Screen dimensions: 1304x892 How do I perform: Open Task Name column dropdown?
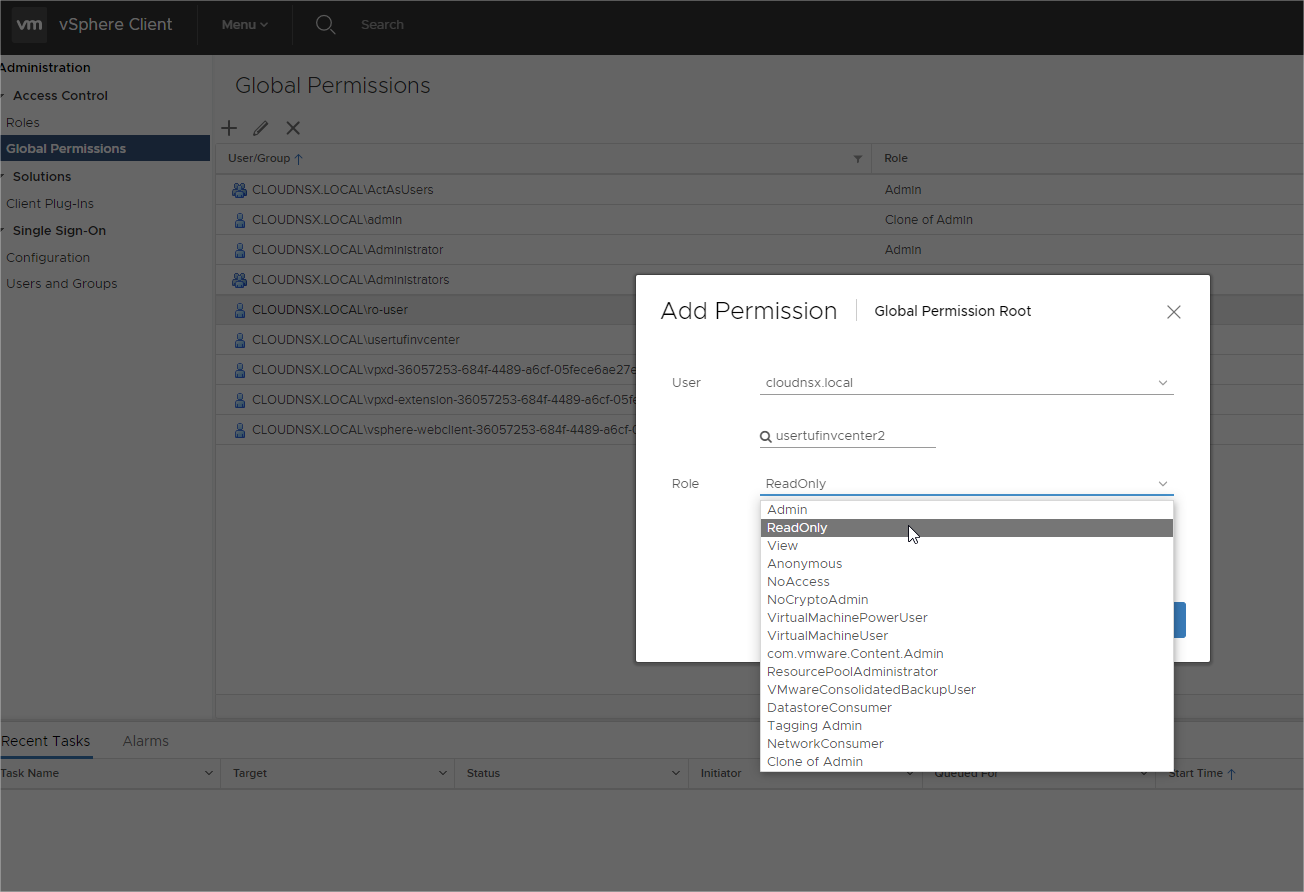click(x=209, y=773)
